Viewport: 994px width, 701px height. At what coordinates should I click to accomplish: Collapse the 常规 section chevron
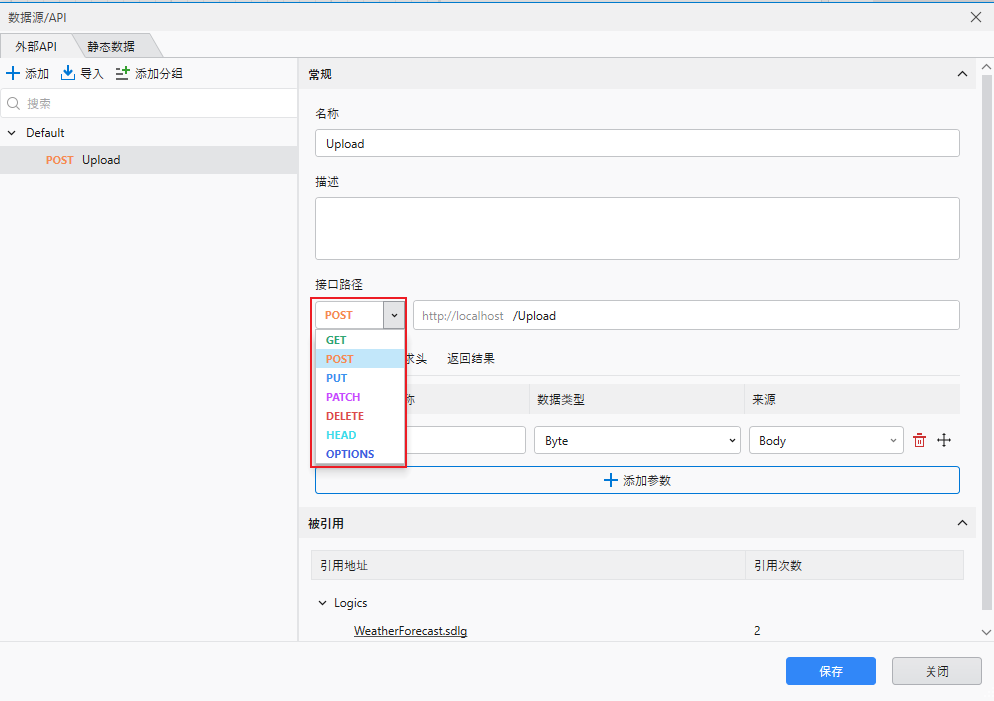point(962,74)
